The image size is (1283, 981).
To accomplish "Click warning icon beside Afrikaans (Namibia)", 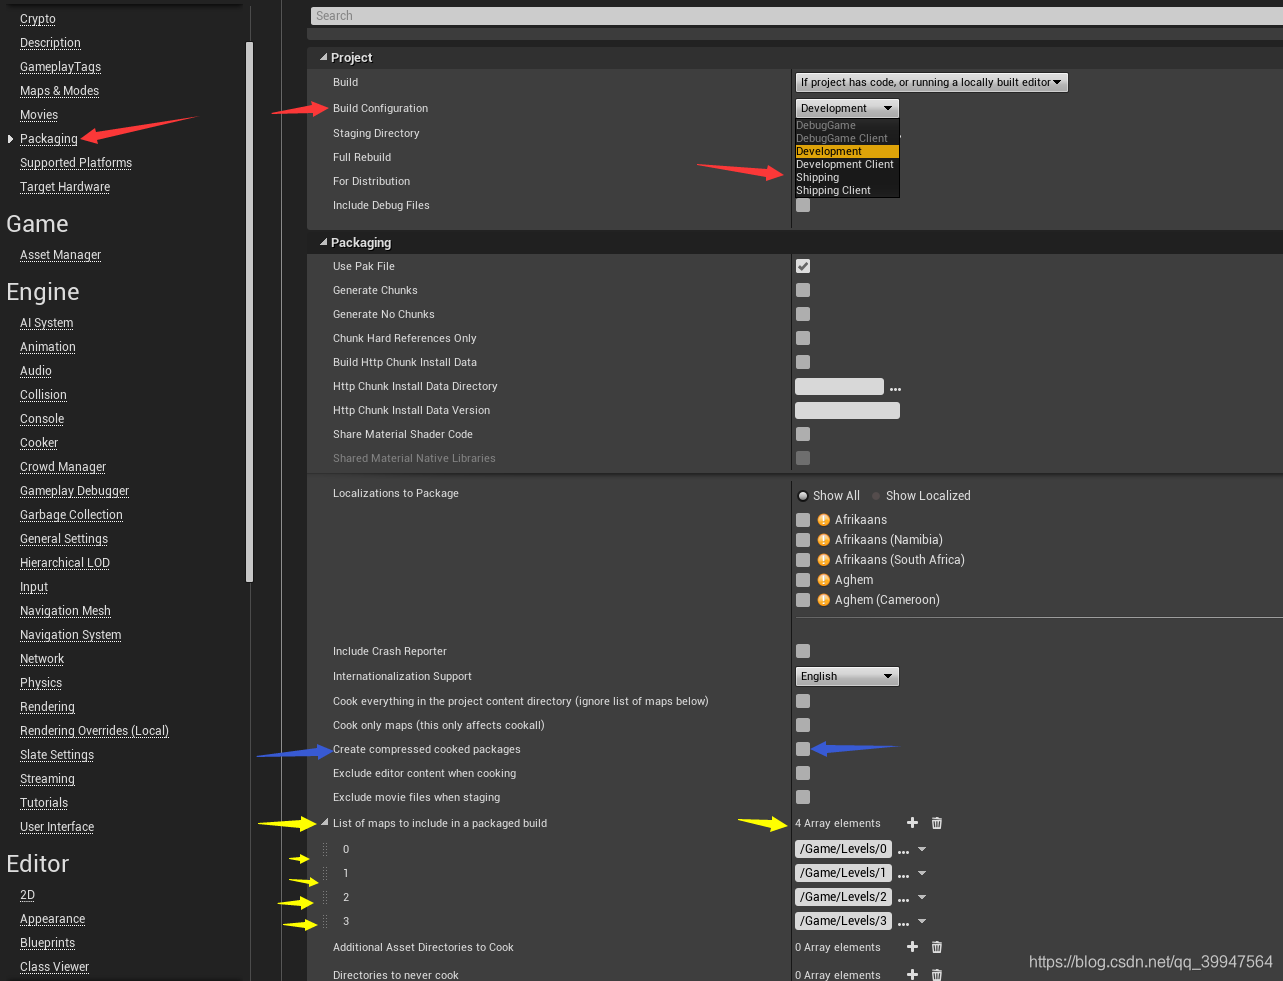I will click(x=824, y=540).
